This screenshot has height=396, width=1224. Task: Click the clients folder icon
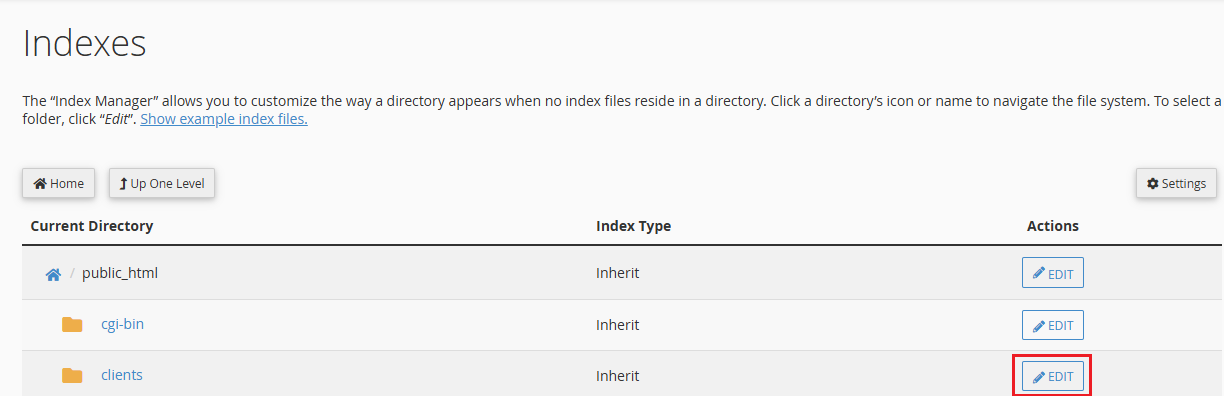72,375
